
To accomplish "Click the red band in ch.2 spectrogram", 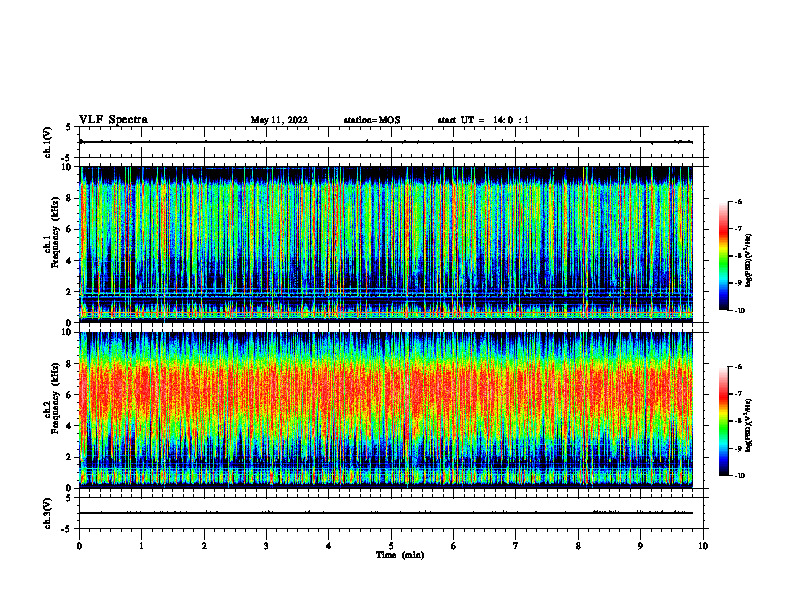I will click(386, 394).
